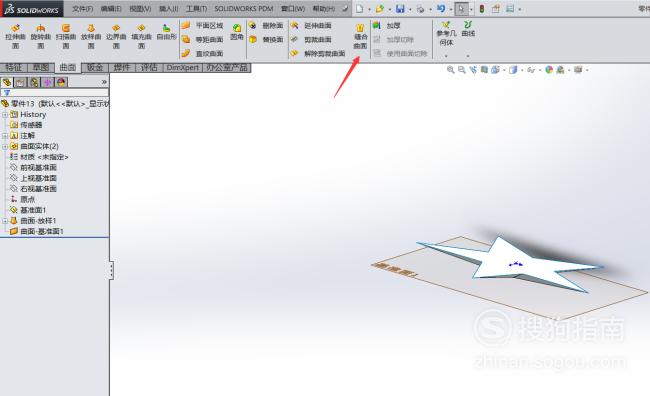Click the Ruled Surface (直纹曲面) tool
The image size is (650, 396).
pos(203,53)
